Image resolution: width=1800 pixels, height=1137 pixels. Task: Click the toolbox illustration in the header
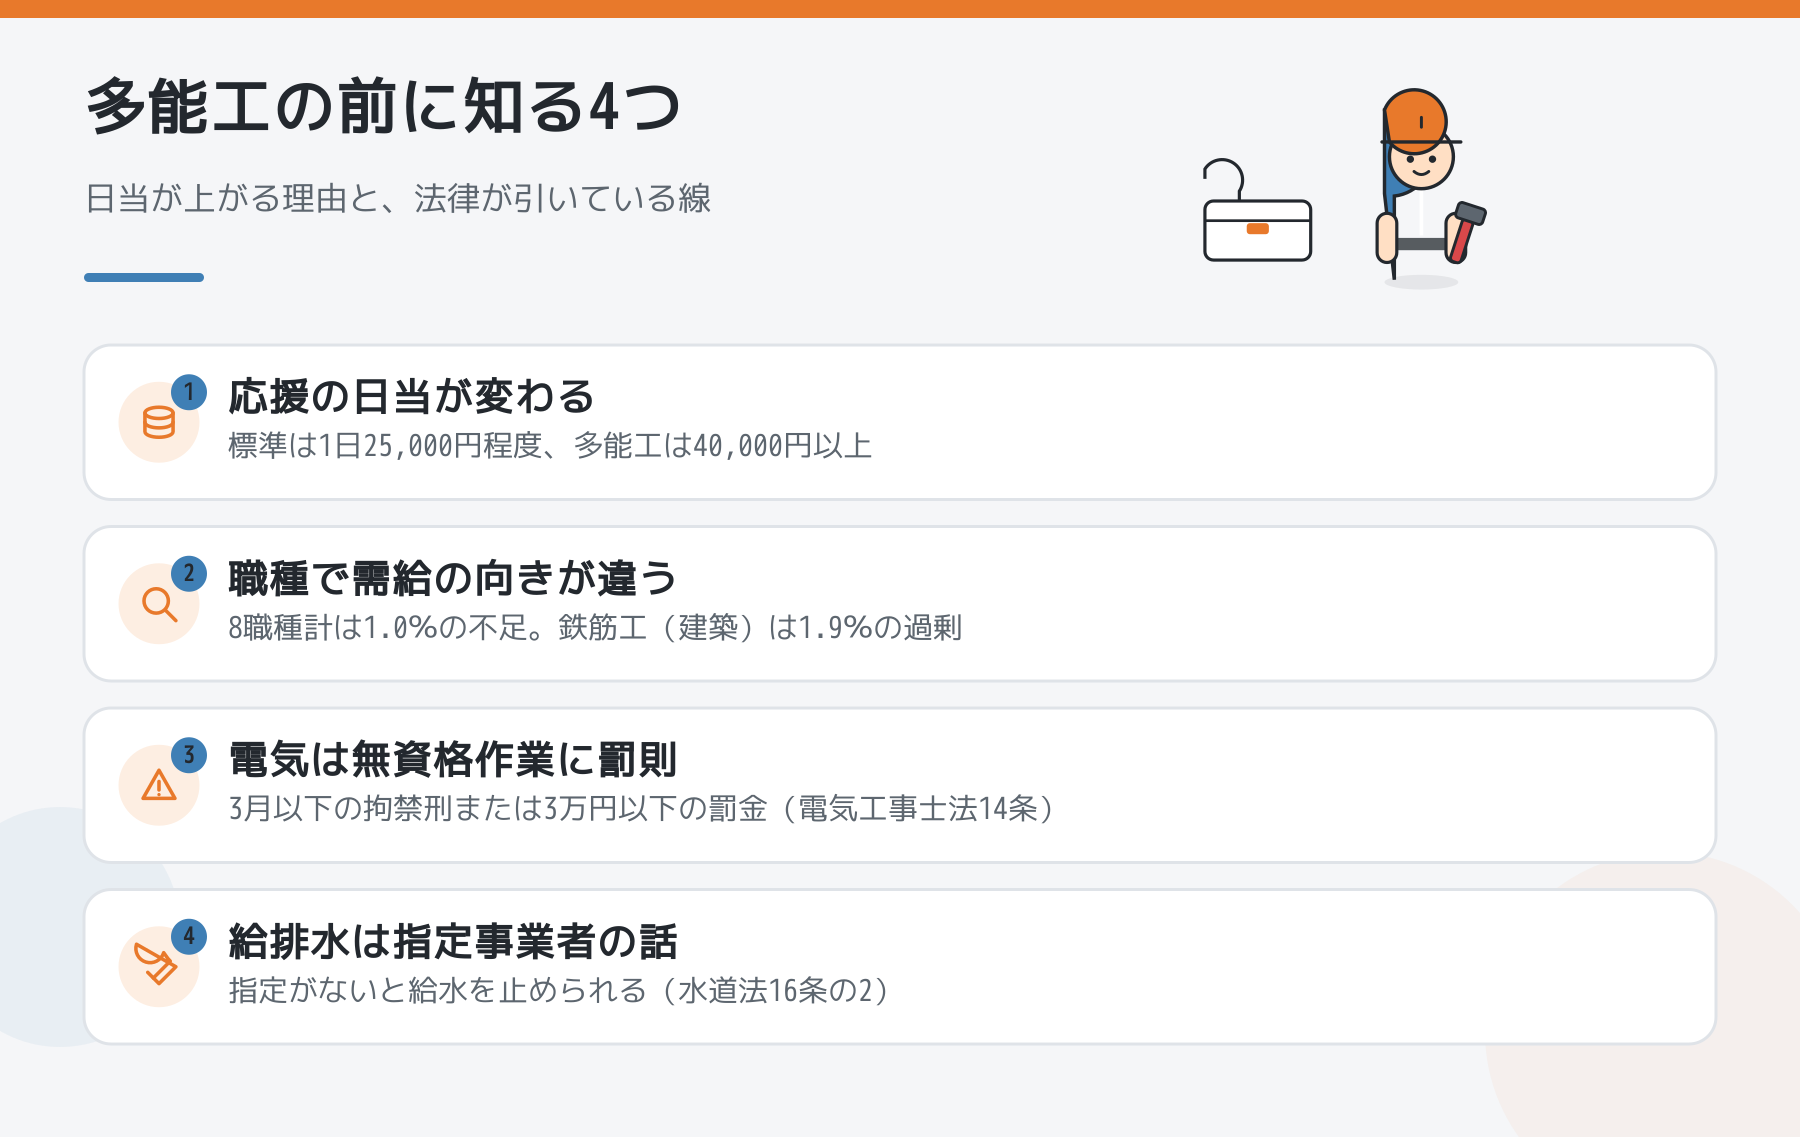point(1257,211)
